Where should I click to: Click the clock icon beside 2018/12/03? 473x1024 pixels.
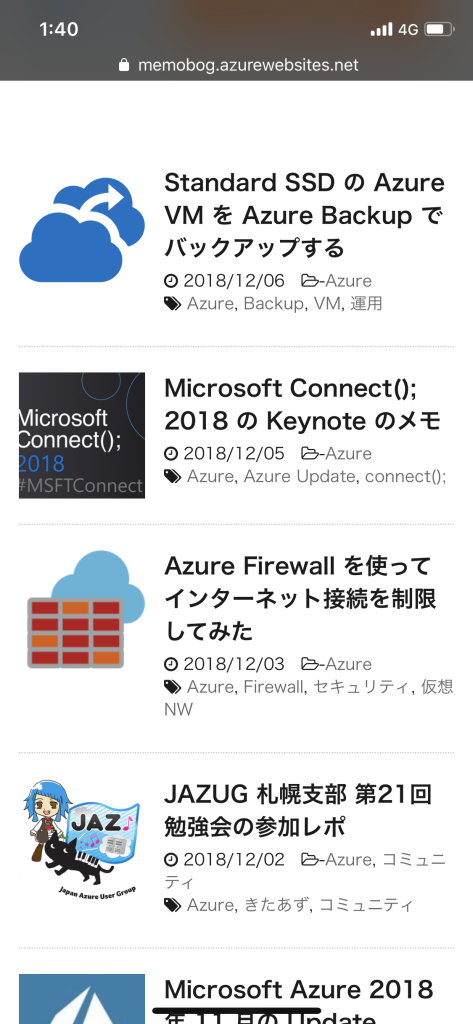(x=171, y=664)
